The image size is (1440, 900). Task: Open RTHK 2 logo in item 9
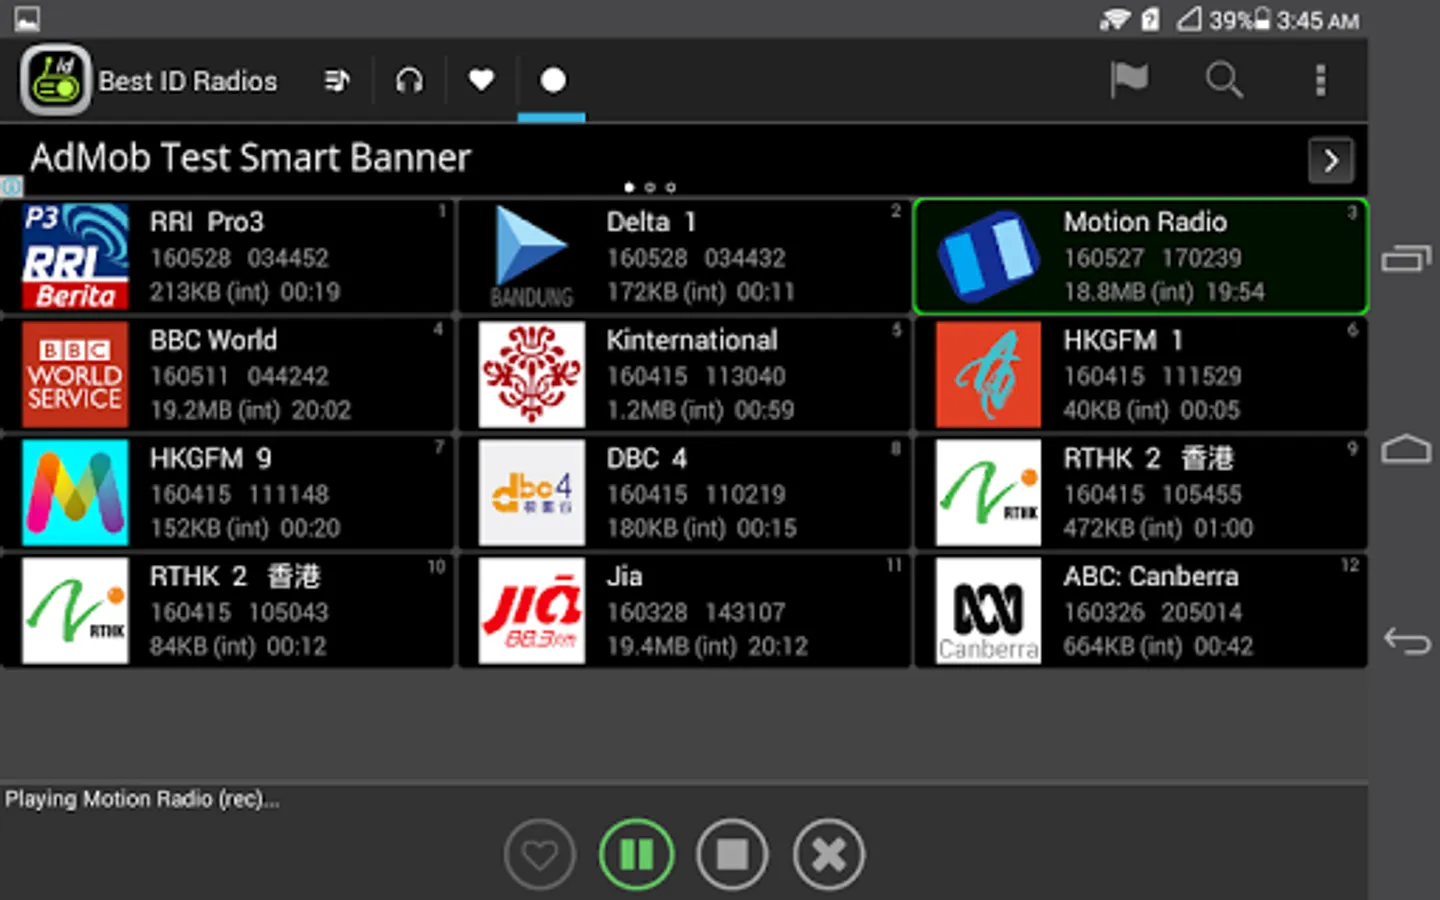(x=988, y=493)
